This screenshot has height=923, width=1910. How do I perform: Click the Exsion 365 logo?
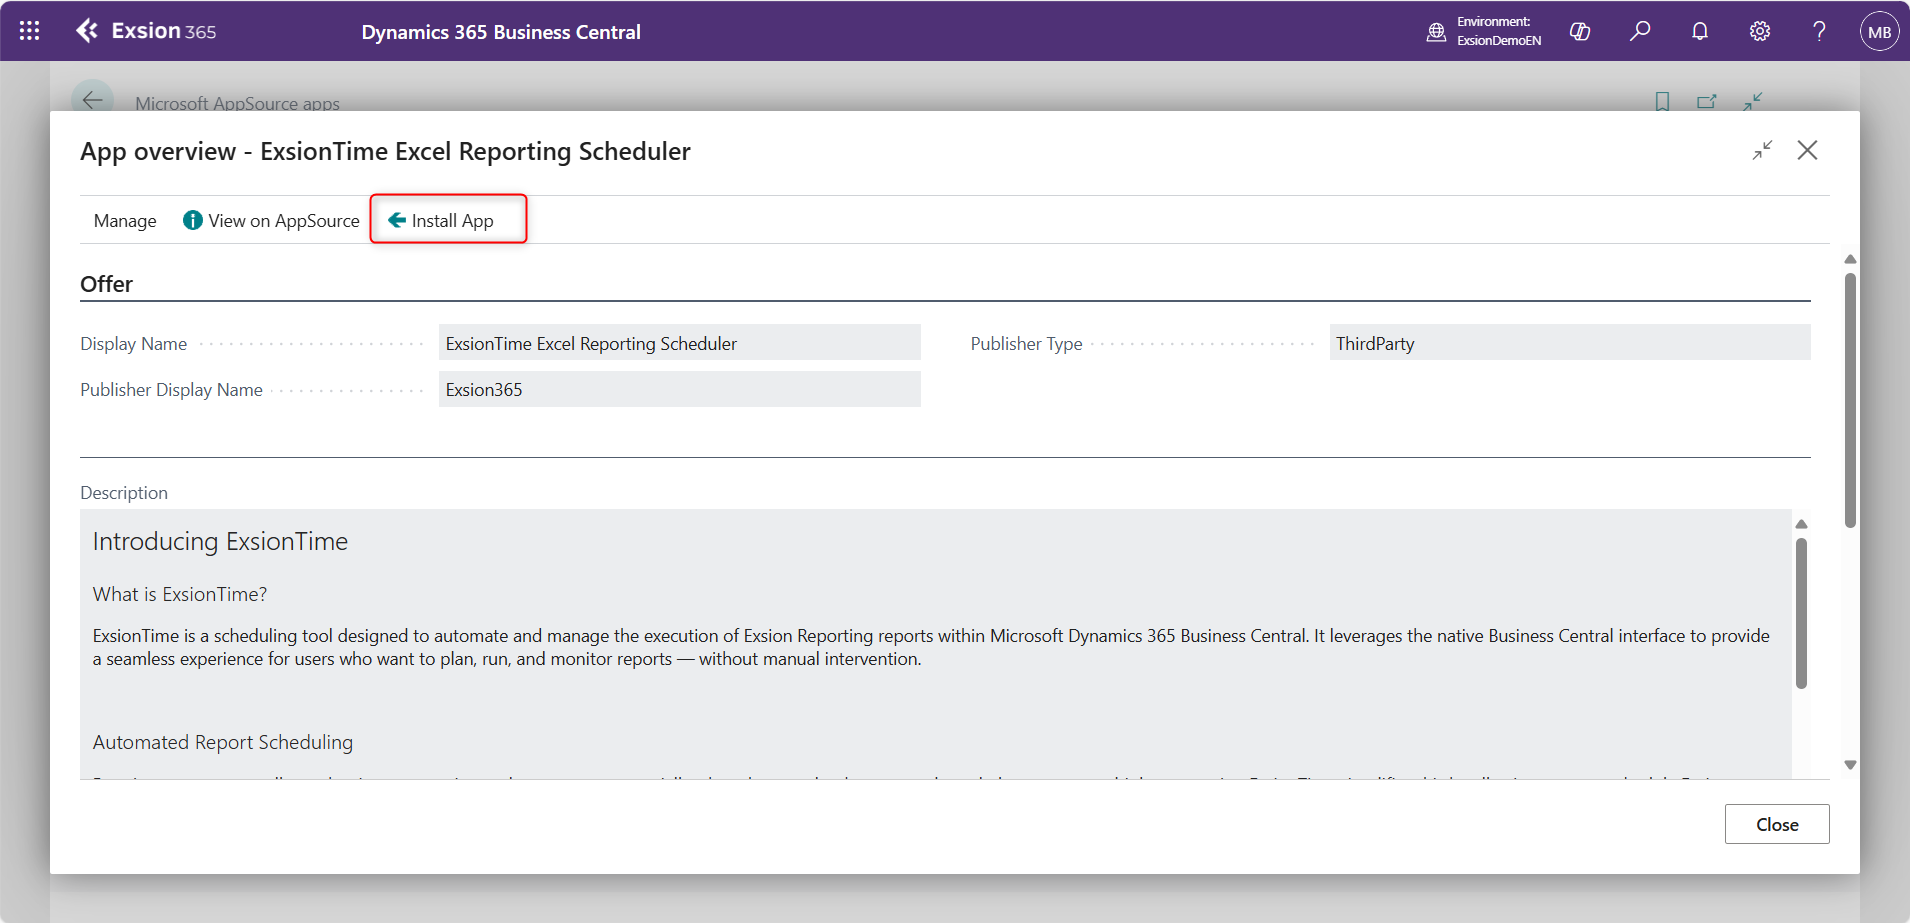tap(146, 31)
